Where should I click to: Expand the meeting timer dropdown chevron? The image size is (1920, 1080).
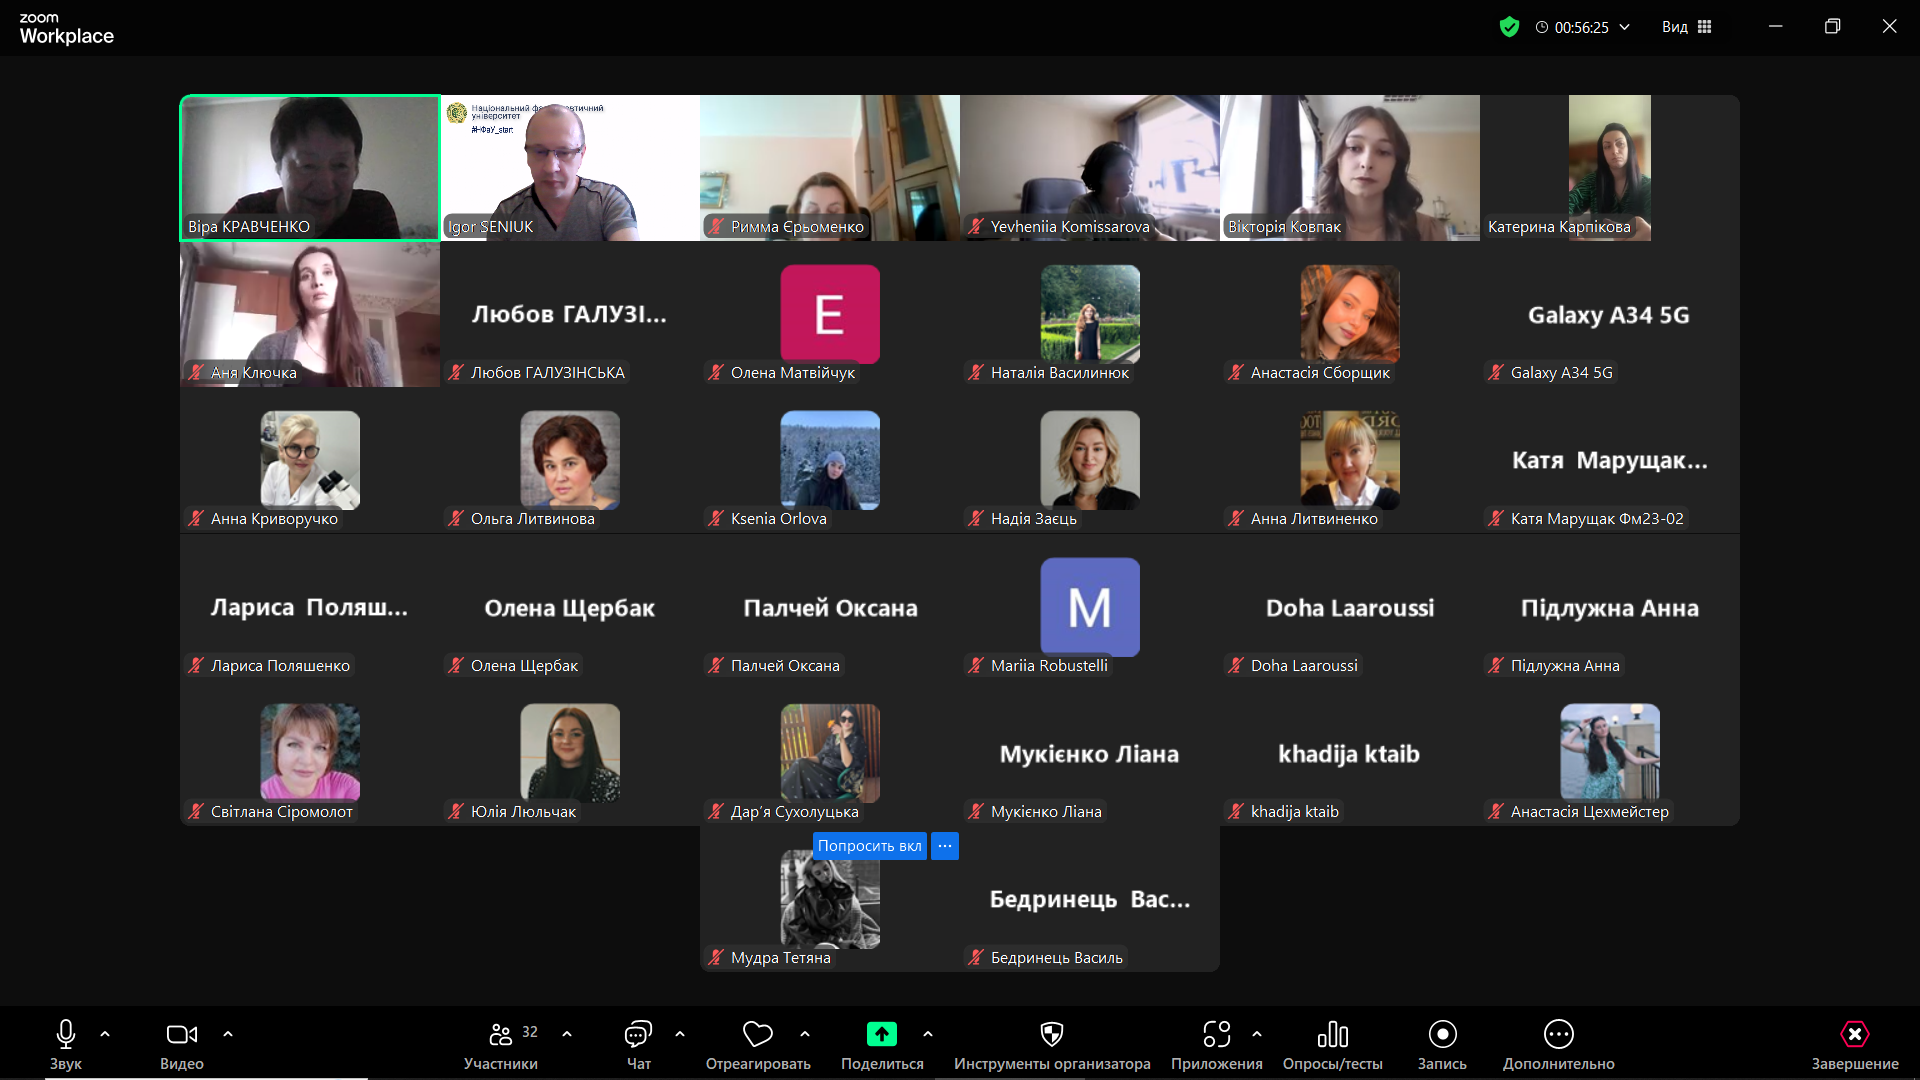(x=1625, y=27)
